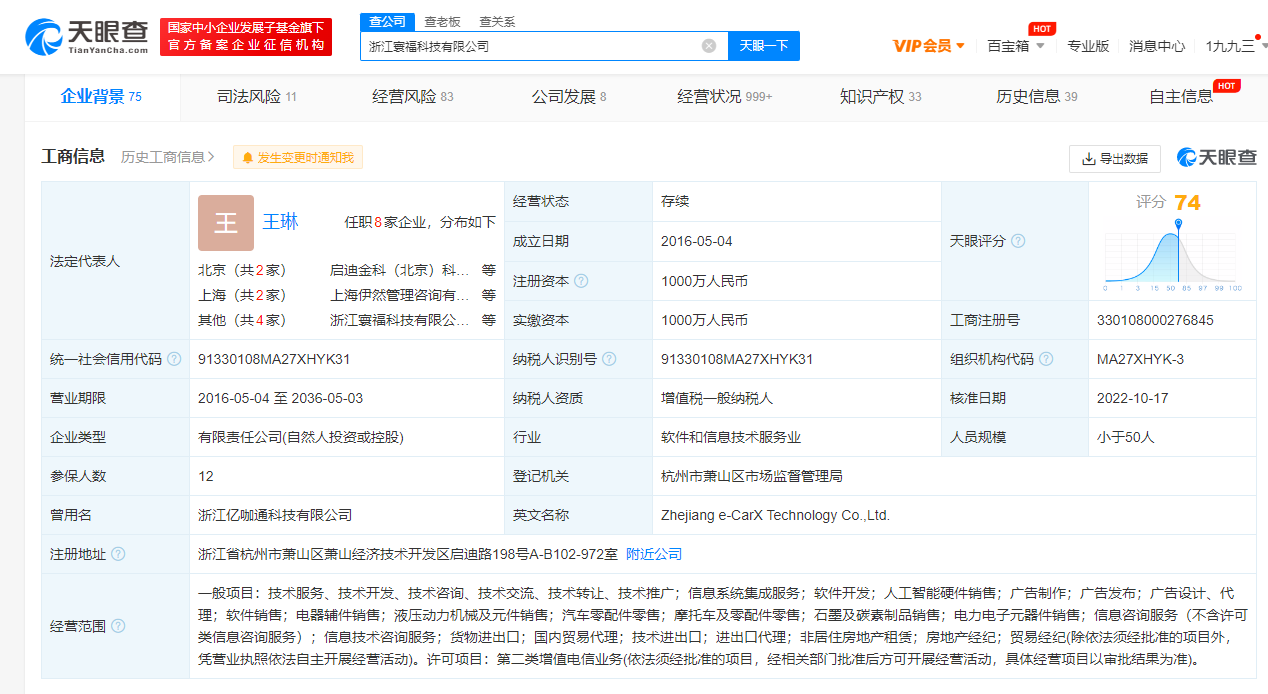
Task: Clear the search box with the X icon
Action: [709, 46]
